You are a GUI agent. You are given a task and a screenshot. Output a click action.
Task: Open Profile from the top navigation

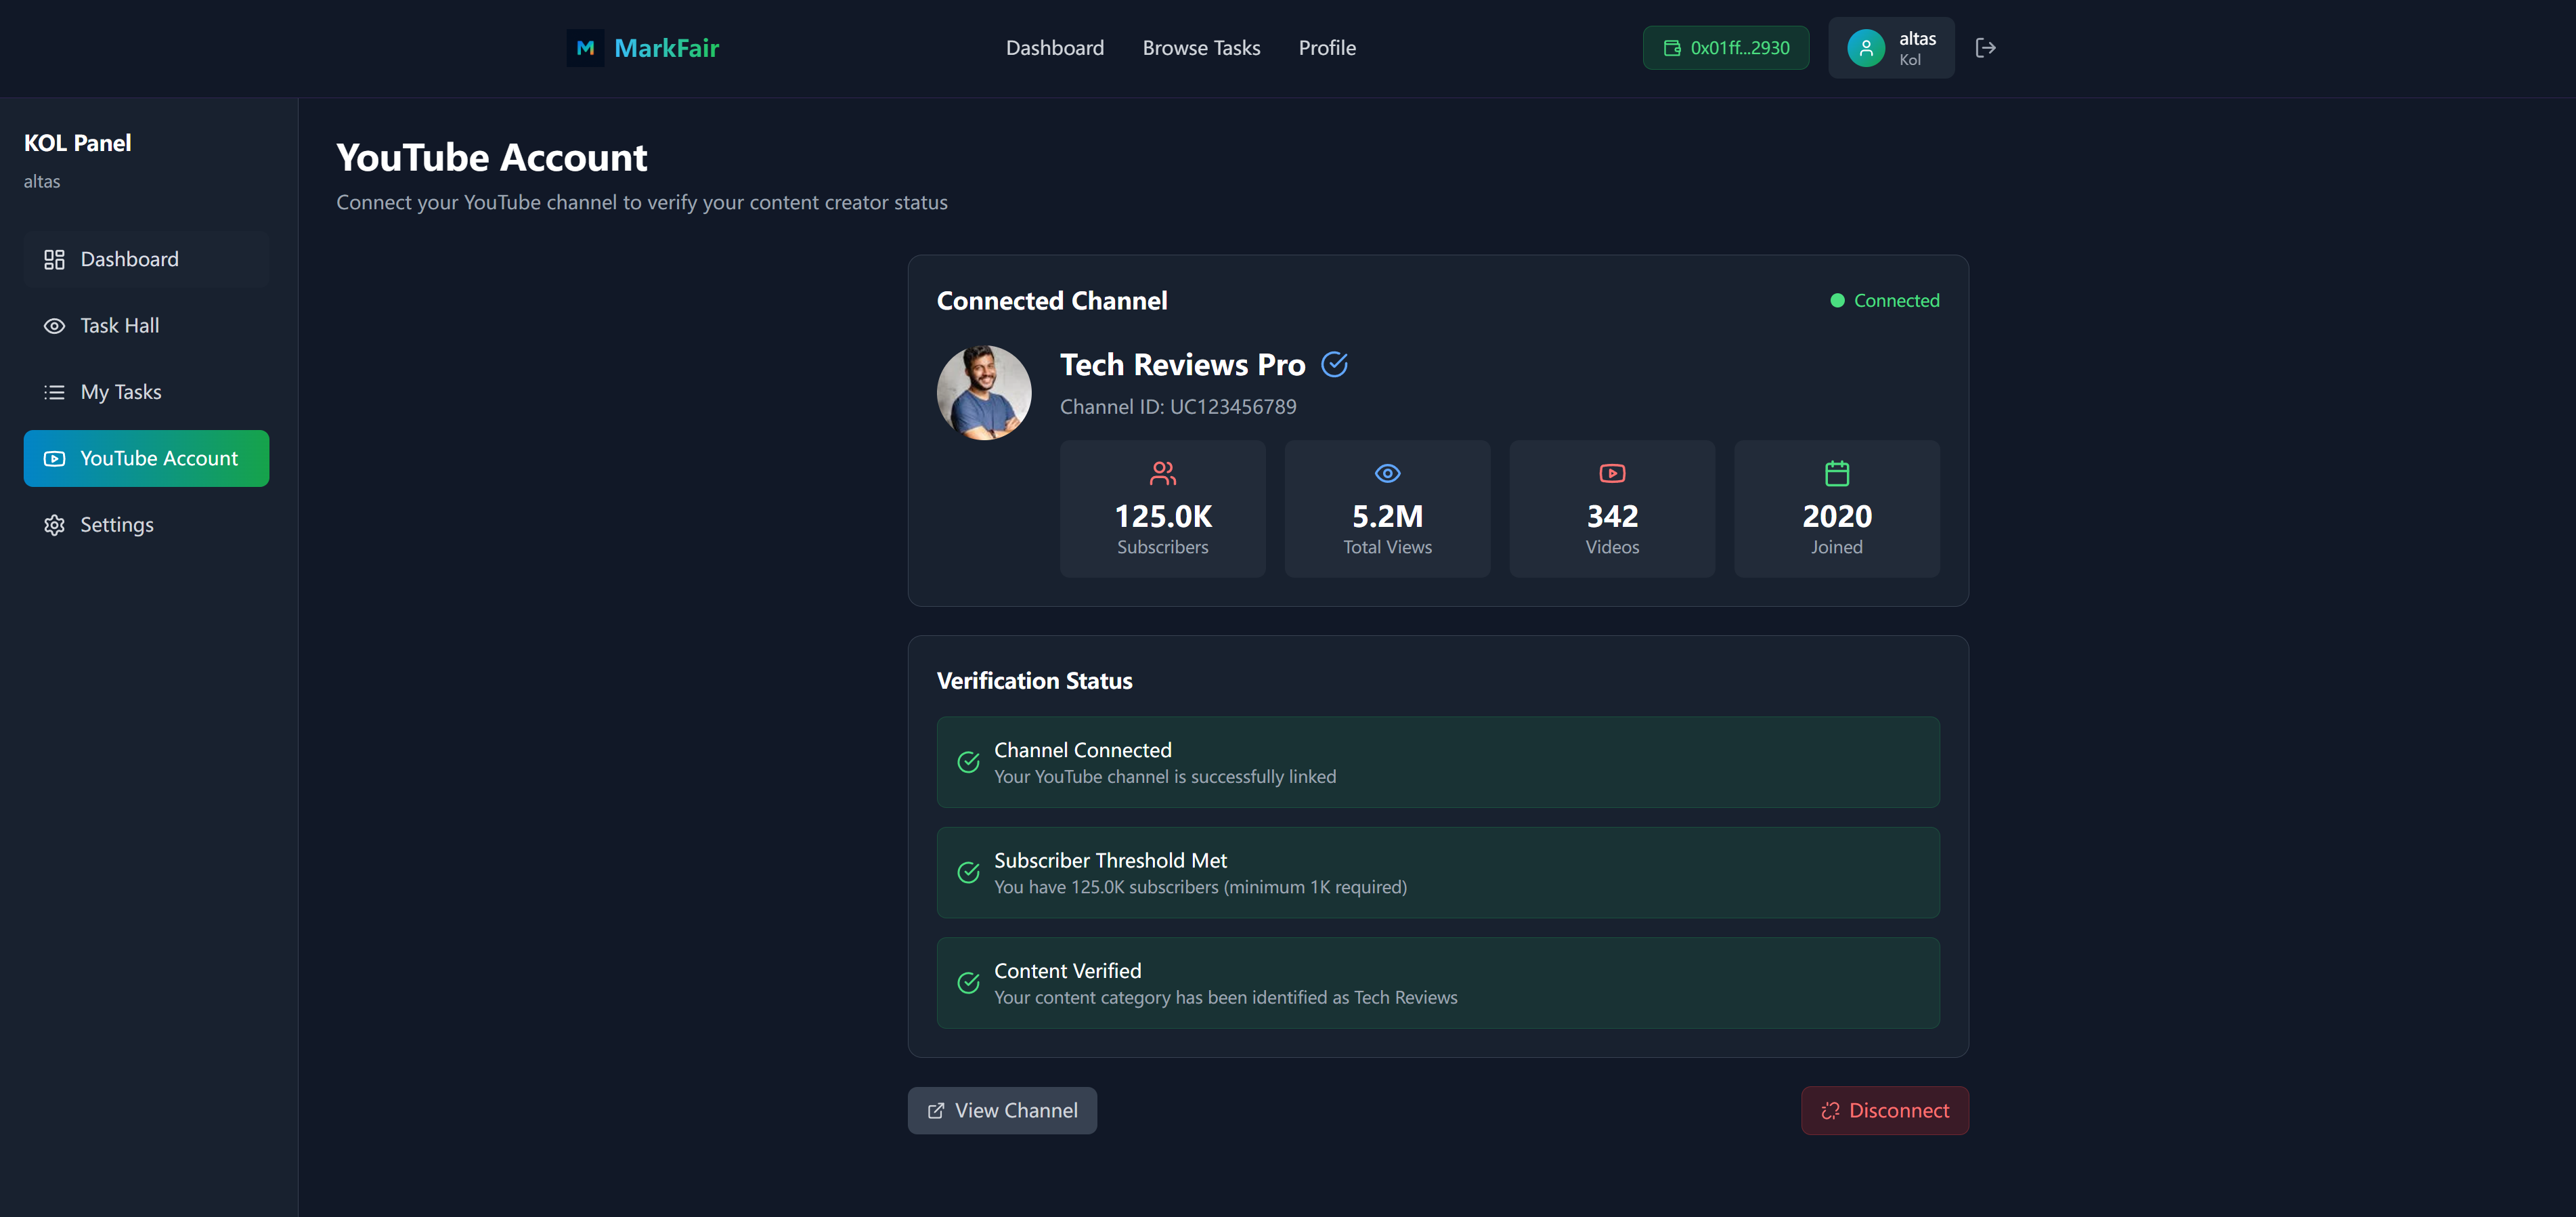point(1326,48)
